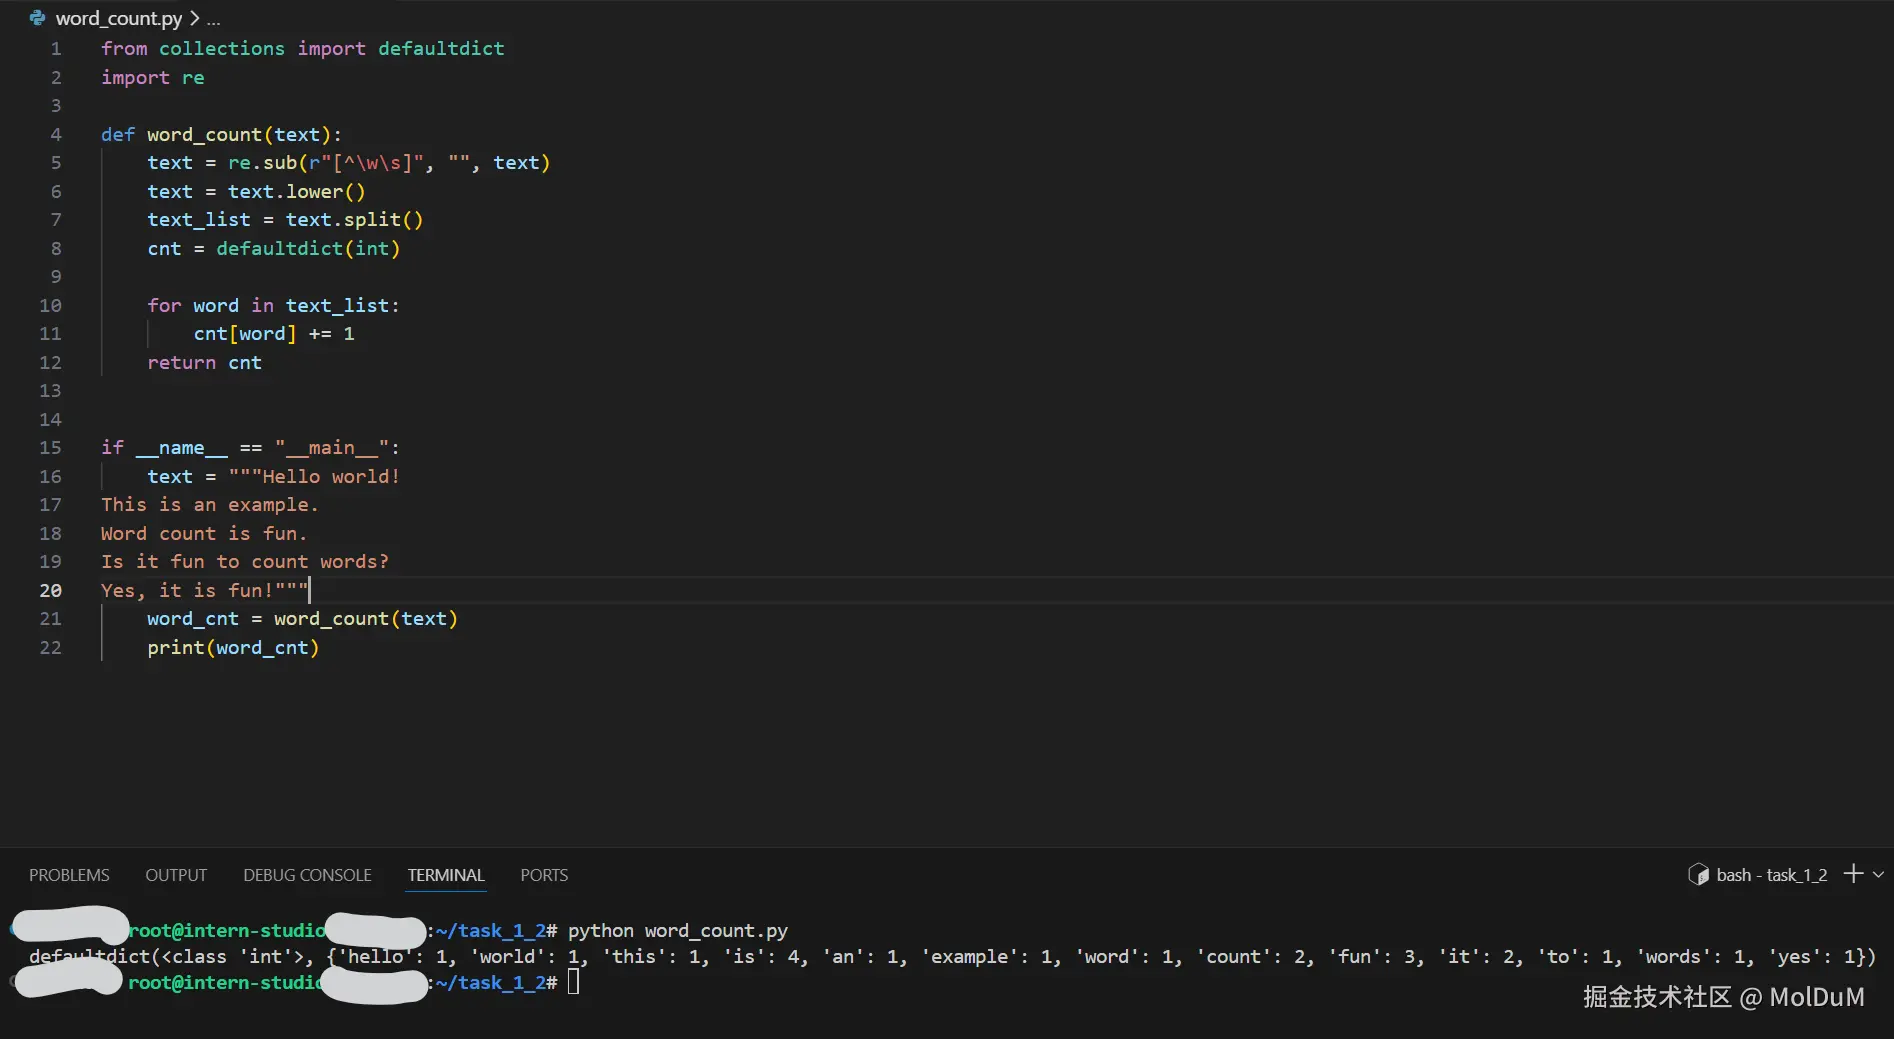Click the word_count.py breadcrumb file name
The width and height of the screenshot is (1894, 1039).
(119, 18)
